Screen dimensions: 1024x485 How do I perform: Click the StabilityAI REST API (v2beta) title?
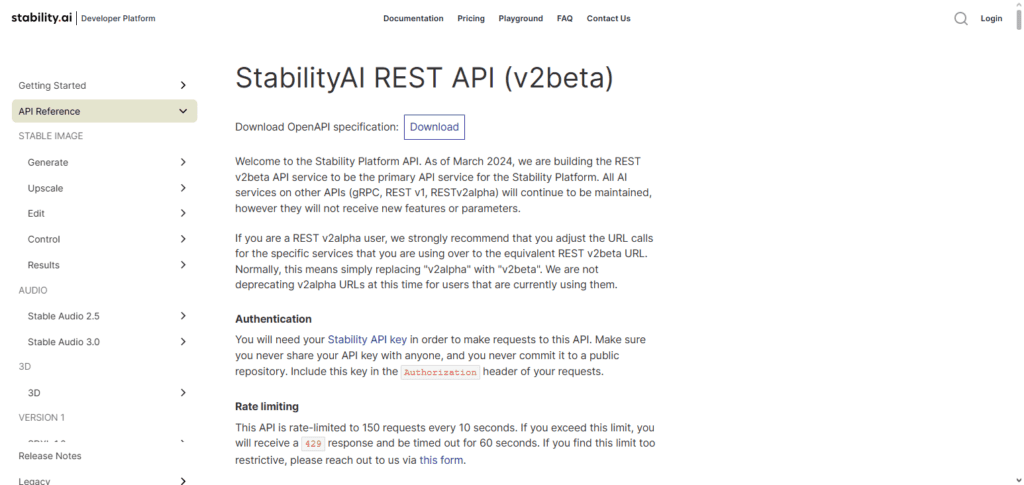click(424, 78)
